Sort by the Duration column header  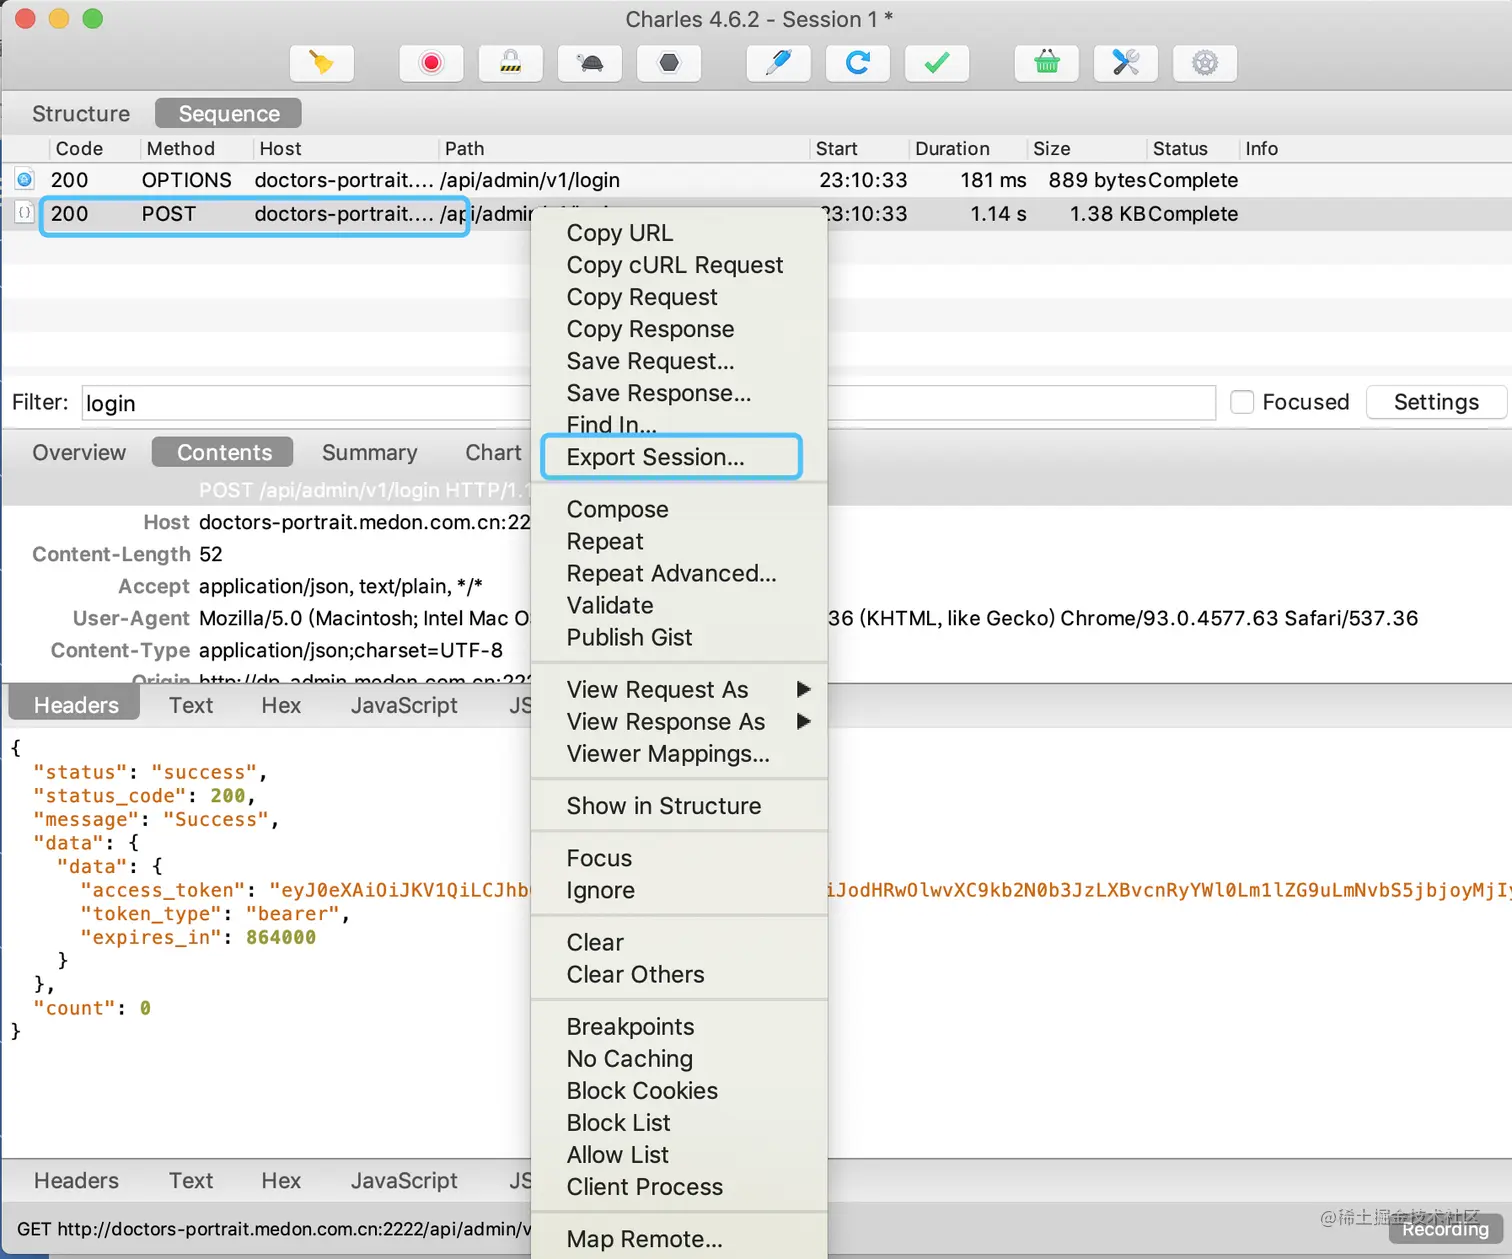pyautogui.click(x=953, y=148)
